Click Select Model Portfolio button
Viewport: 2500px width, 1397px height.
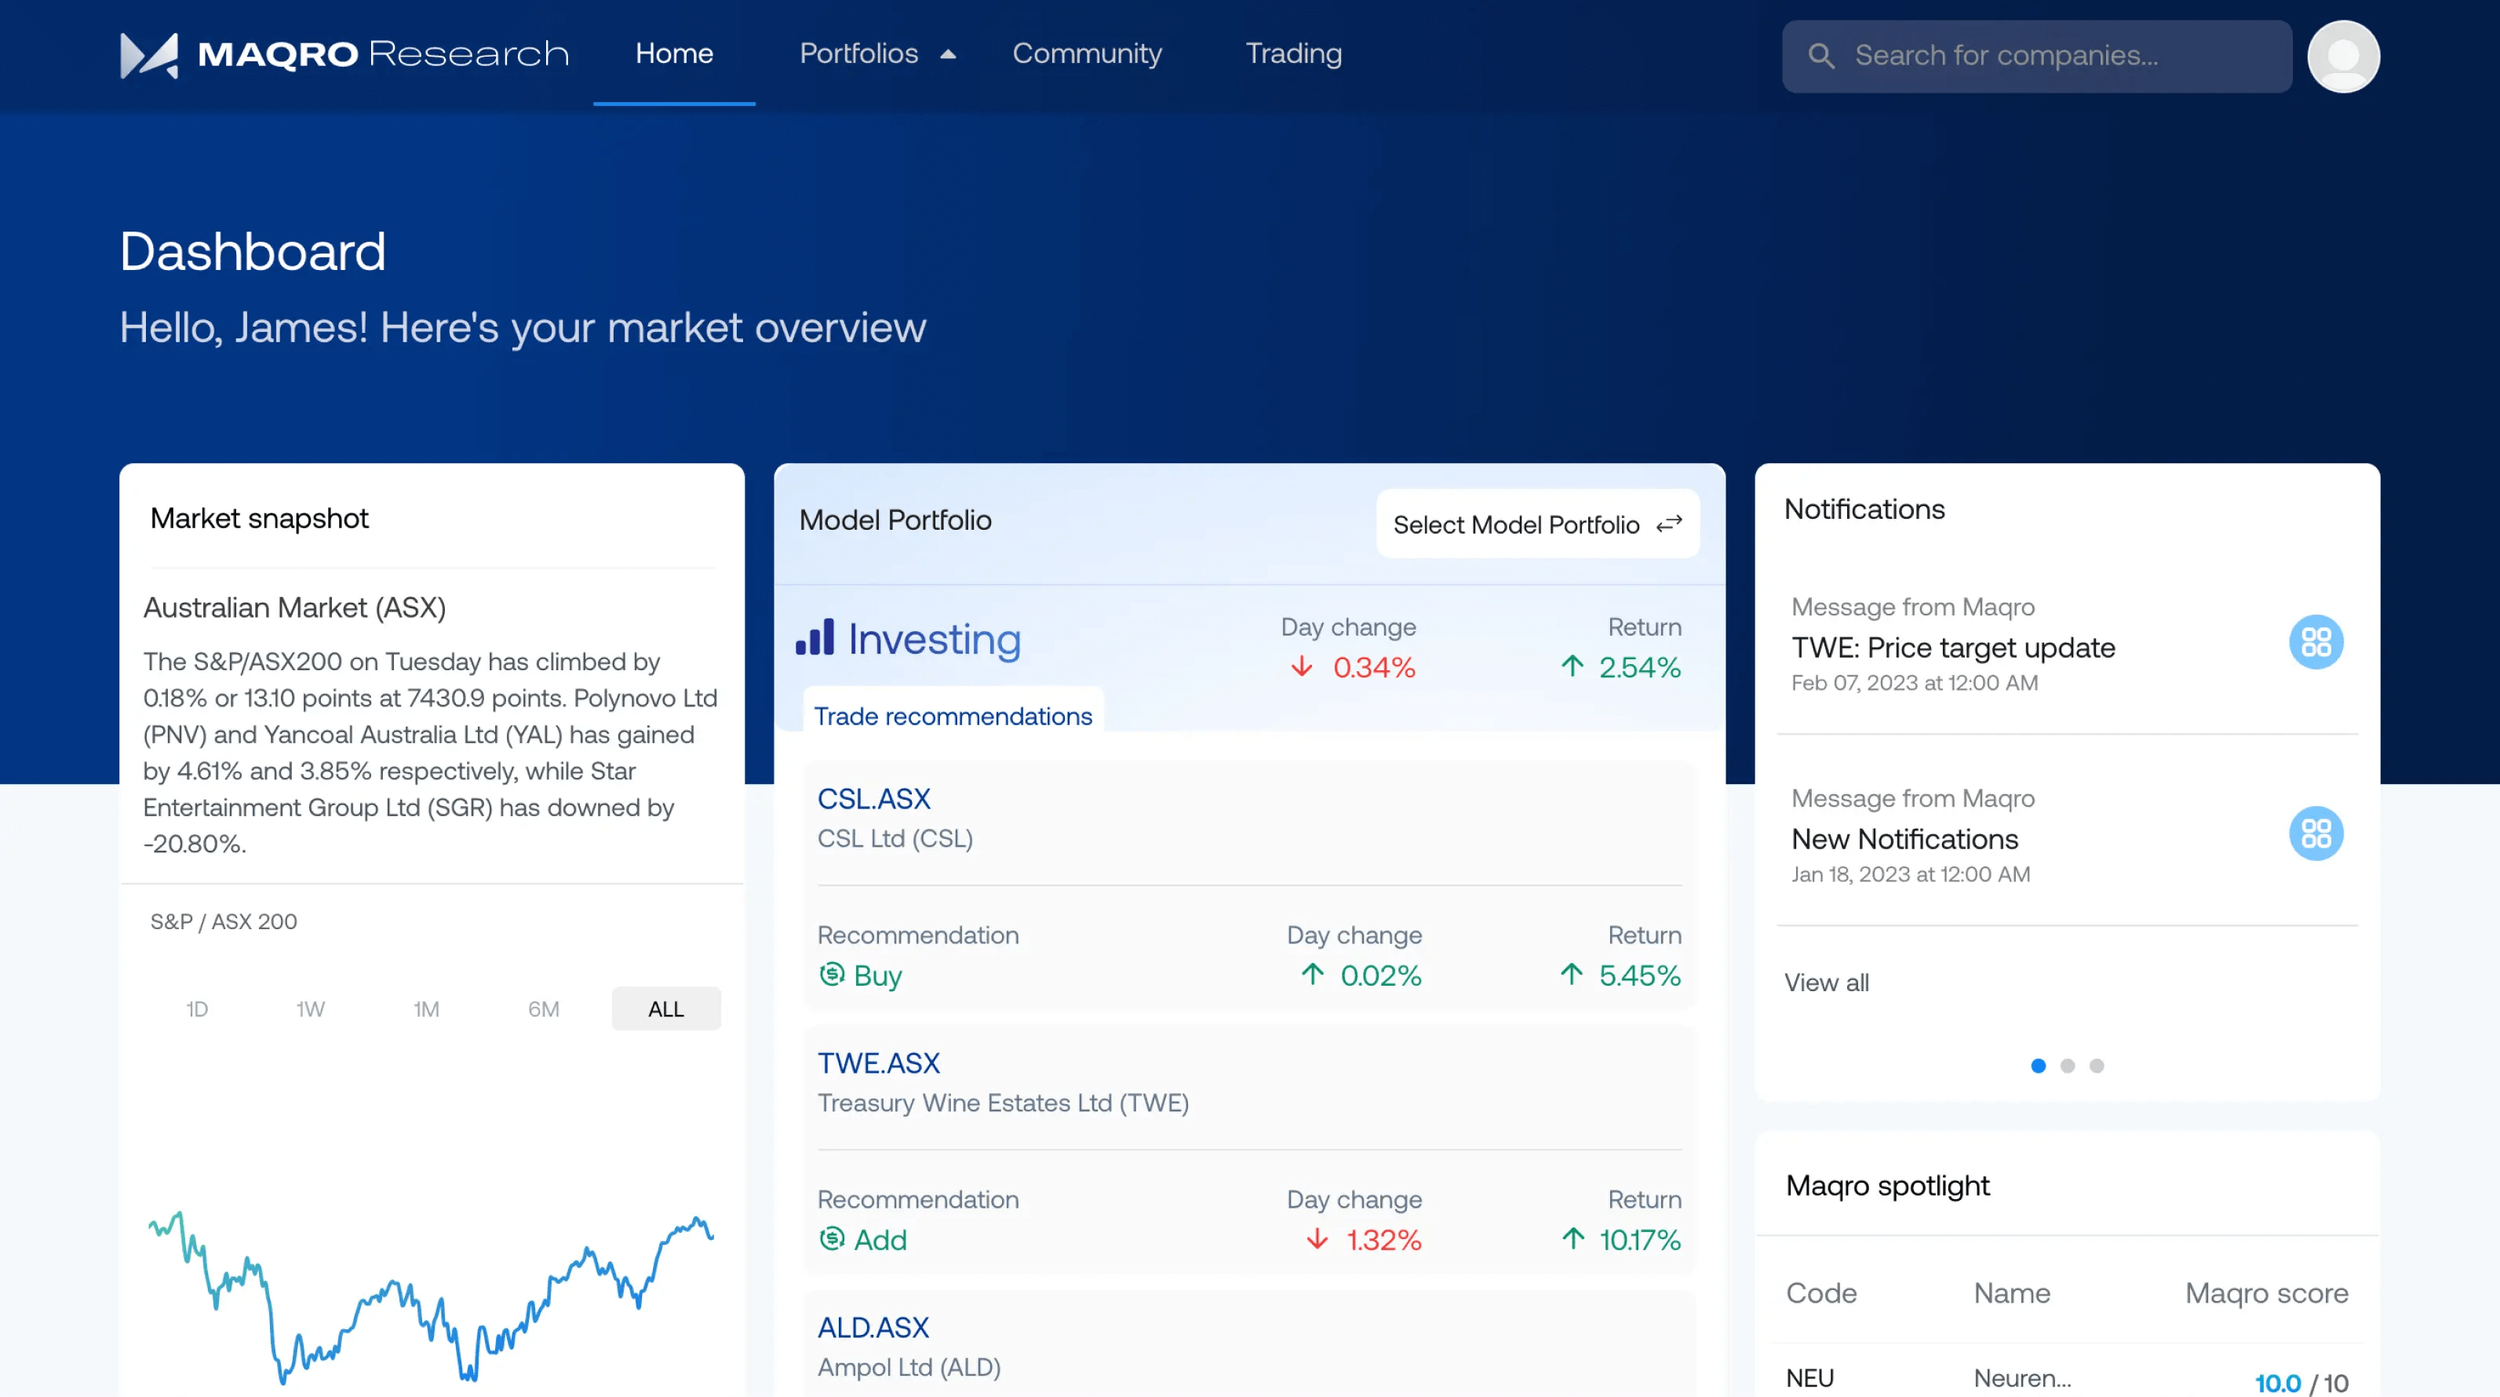1537,524
